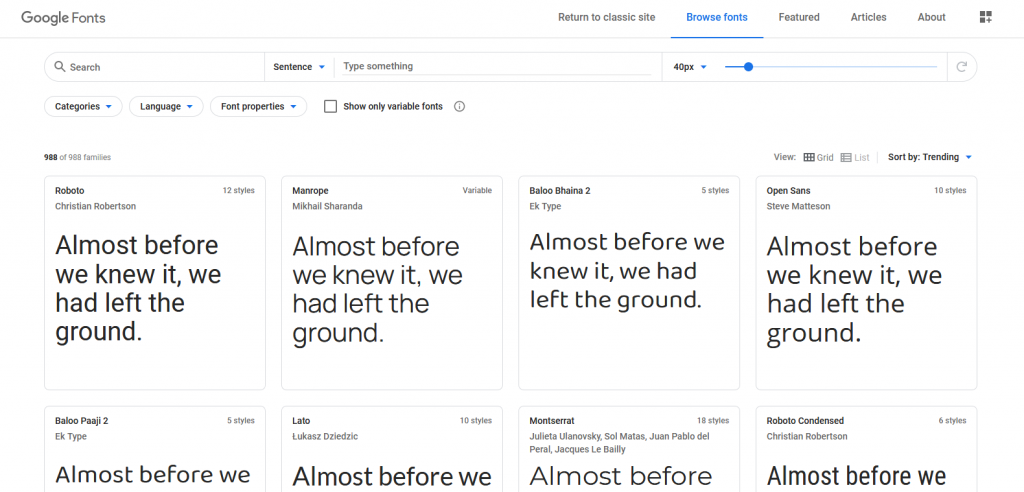Click the variable fonts info icon
Image resolution: width=1024 pixels, height=492 pixels.
click(459, 107)
